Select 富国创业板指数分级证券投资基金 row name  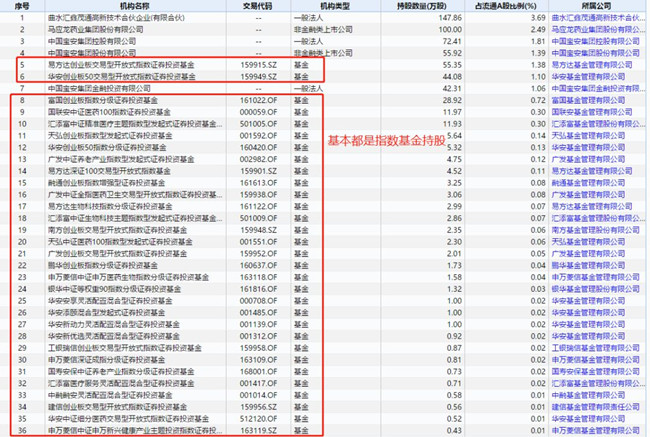103,100
